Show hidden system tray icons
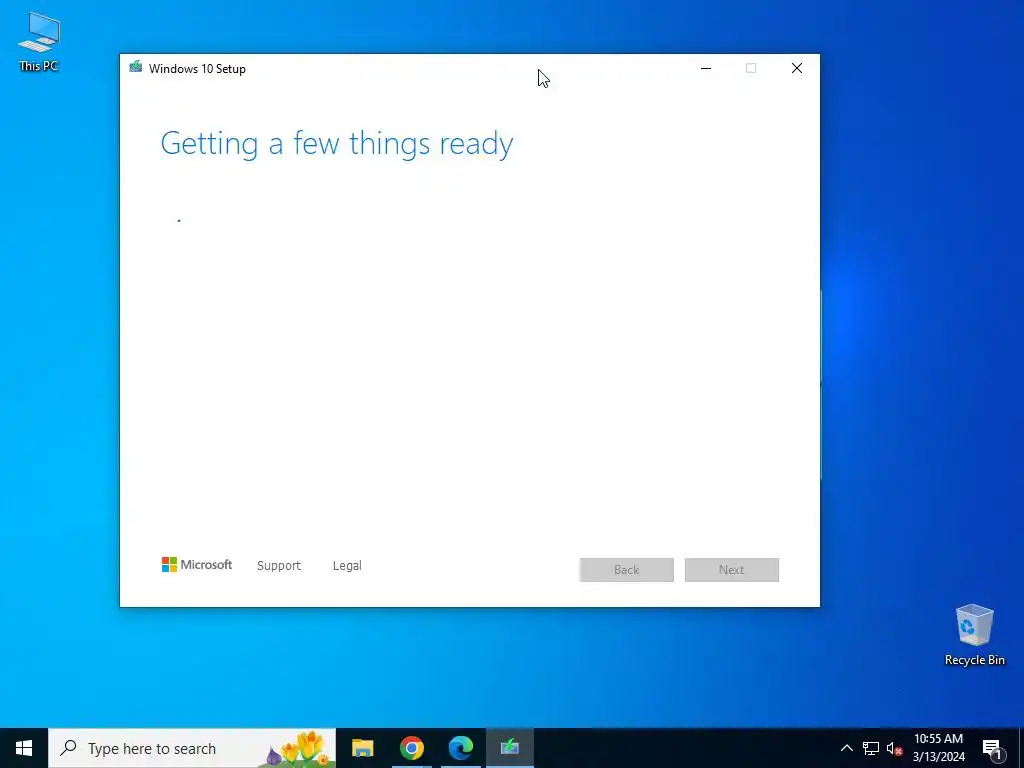The image size is (1024, 768). [846, 748]
